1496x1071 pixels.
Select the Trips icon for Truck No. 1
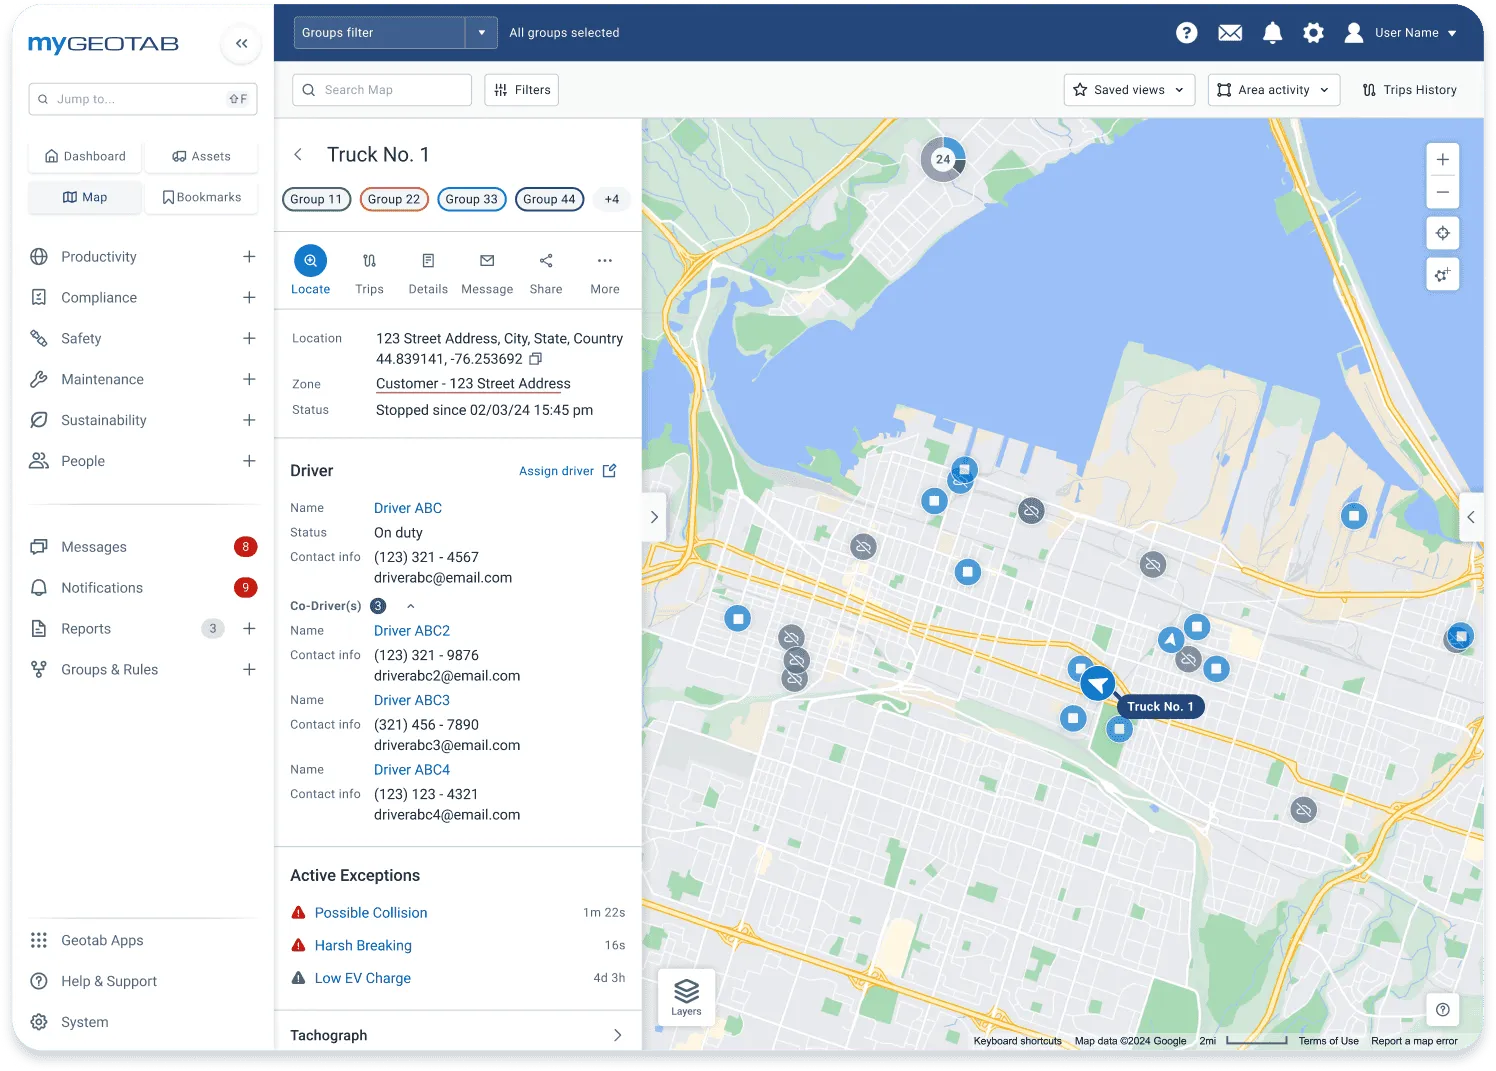(369, 270)
